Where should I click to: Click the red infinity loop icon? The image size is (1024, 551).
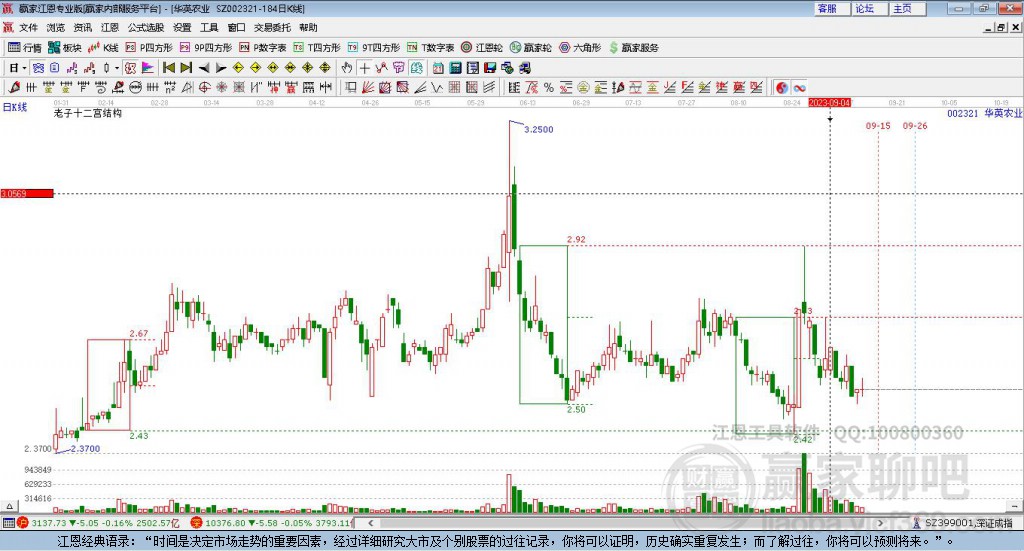(x=799, y=87)
